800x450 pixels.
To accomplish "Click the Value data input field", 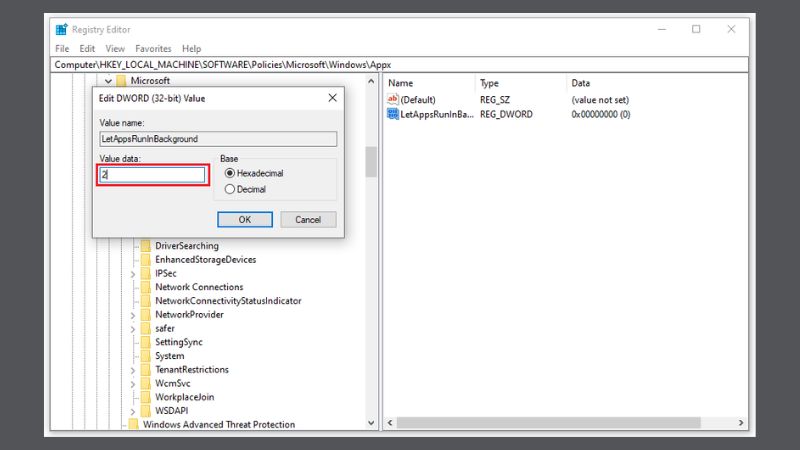I will coord(152,175).
